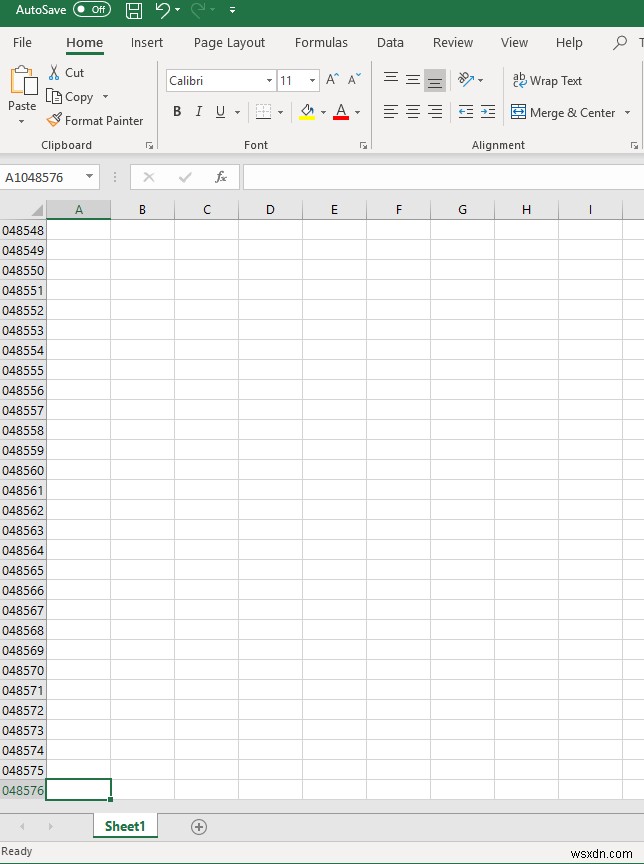Image resolution: width=644 pixels, height=864 pixels.
Task: Click inside the formula bar
Action: [x=443, y=177]
